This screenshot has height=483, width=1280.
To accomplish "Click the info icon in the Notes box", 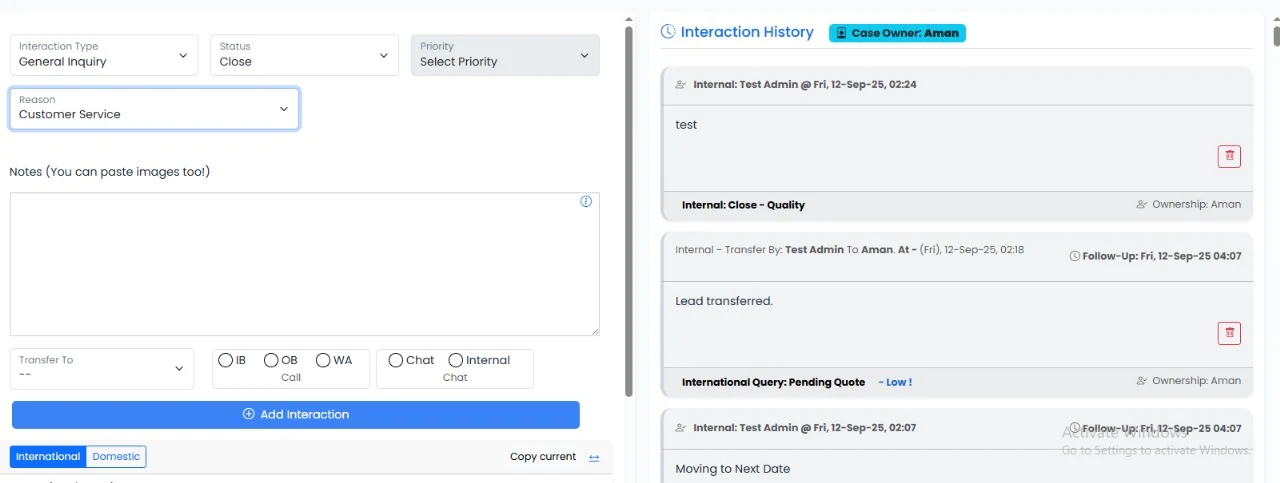I will pos(586,201).
